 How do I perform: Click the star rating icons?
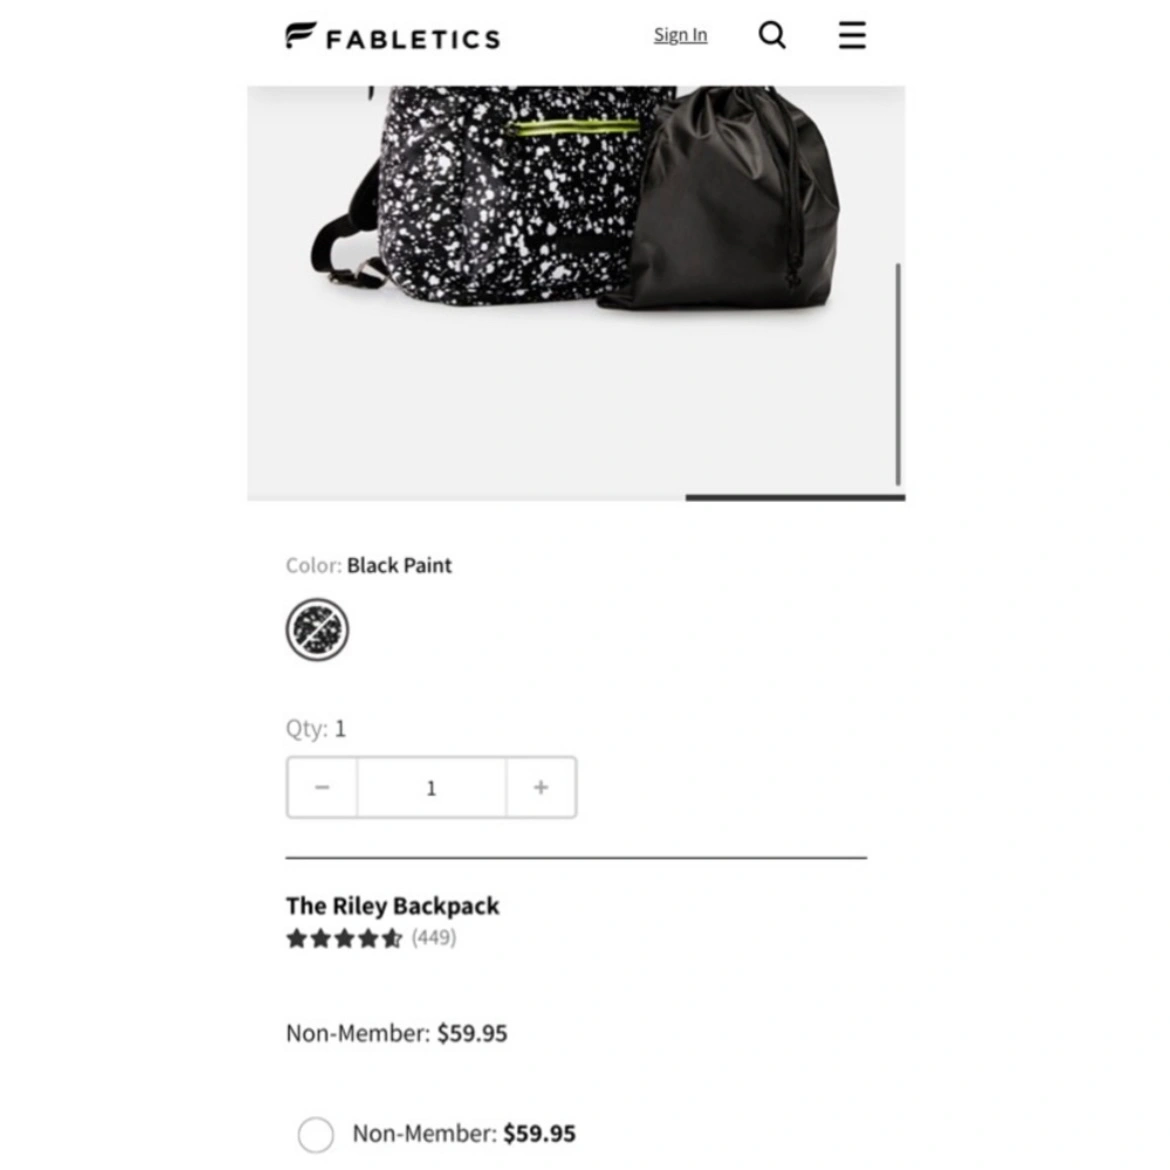344,938
